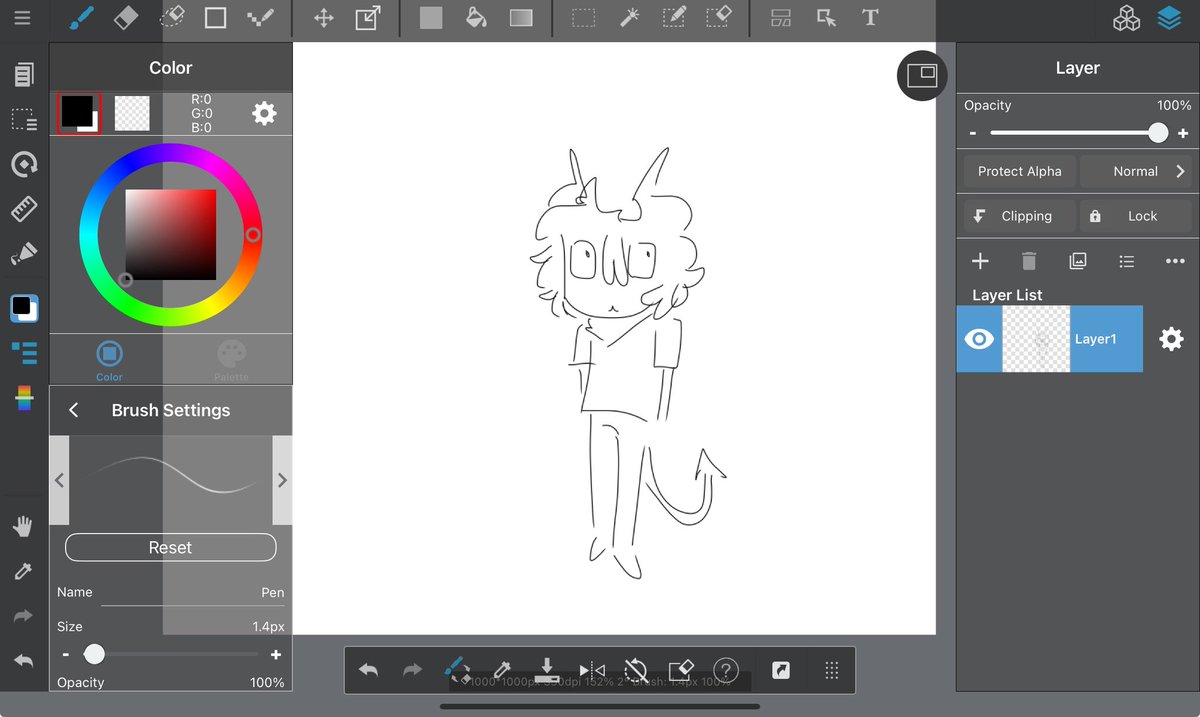Increase brush size with plus
The image size is (1200, 717).
pos(276,655)
